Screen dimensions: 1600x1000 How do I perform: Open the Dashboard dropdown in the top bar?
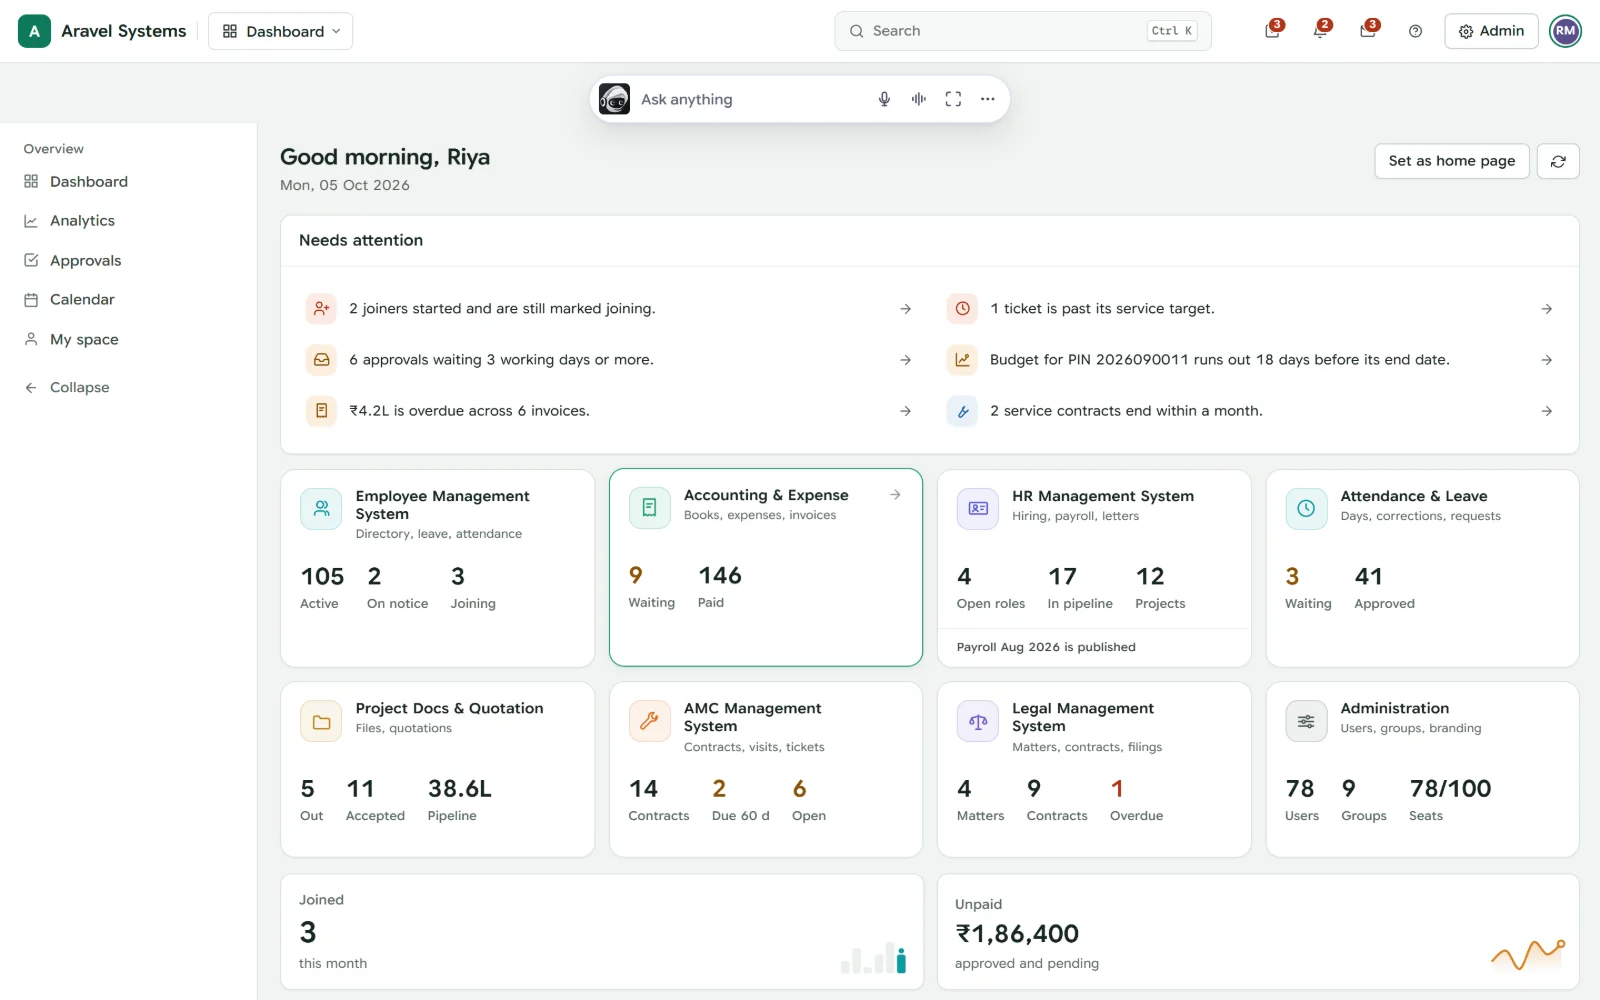pyautogui.click(x=281, y=31)
